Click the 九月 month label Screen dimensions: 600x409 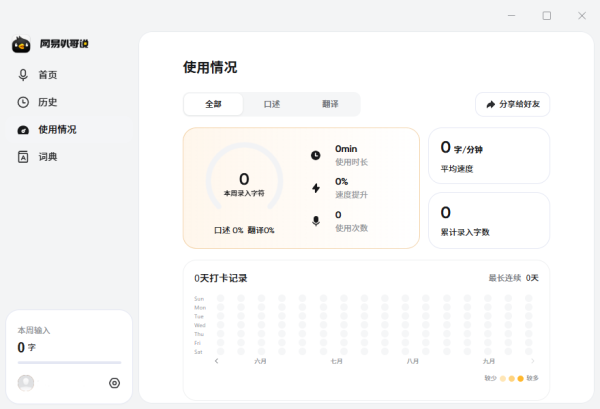tap(489, 361)
